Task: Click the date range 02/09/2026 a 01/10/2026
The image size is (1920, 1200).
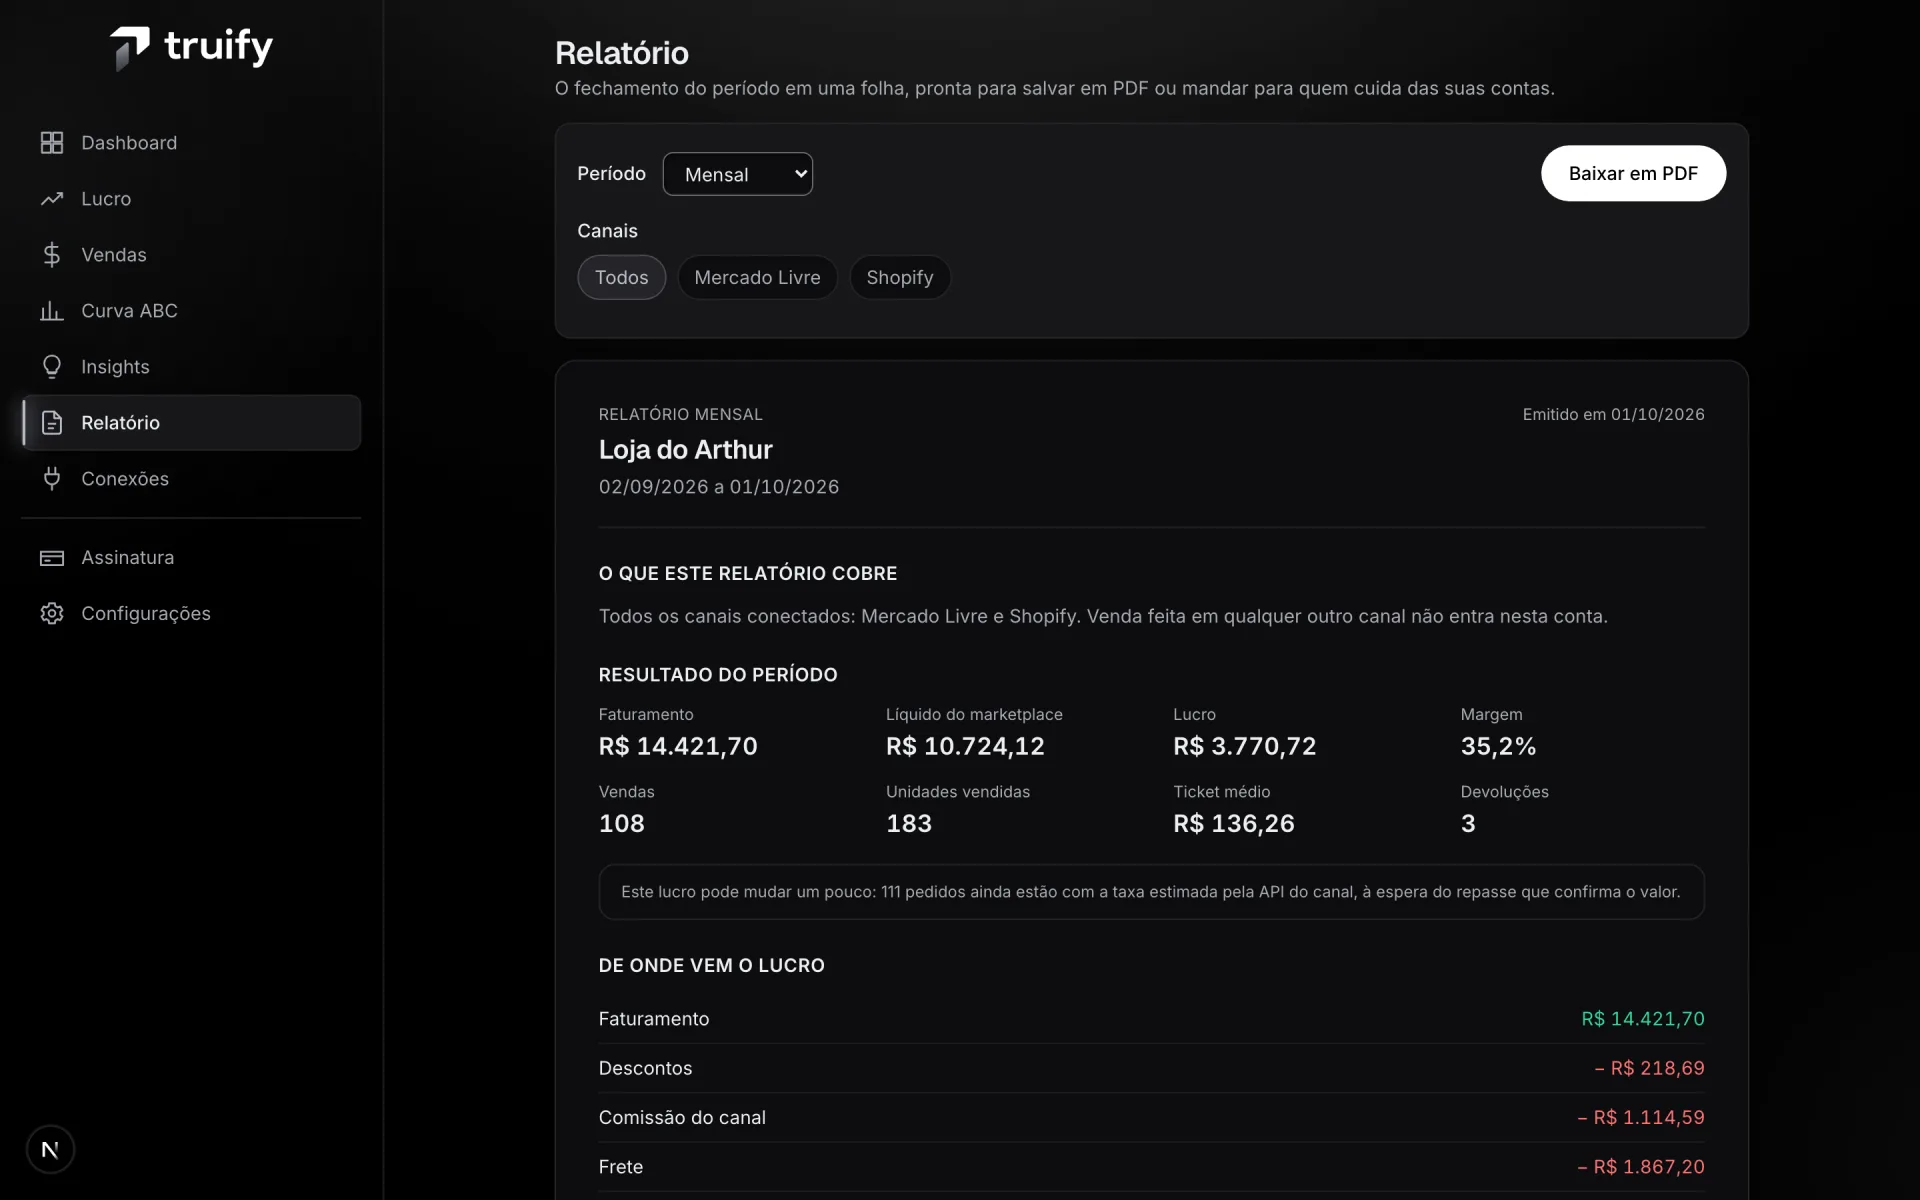Action: tap(718, 487)
